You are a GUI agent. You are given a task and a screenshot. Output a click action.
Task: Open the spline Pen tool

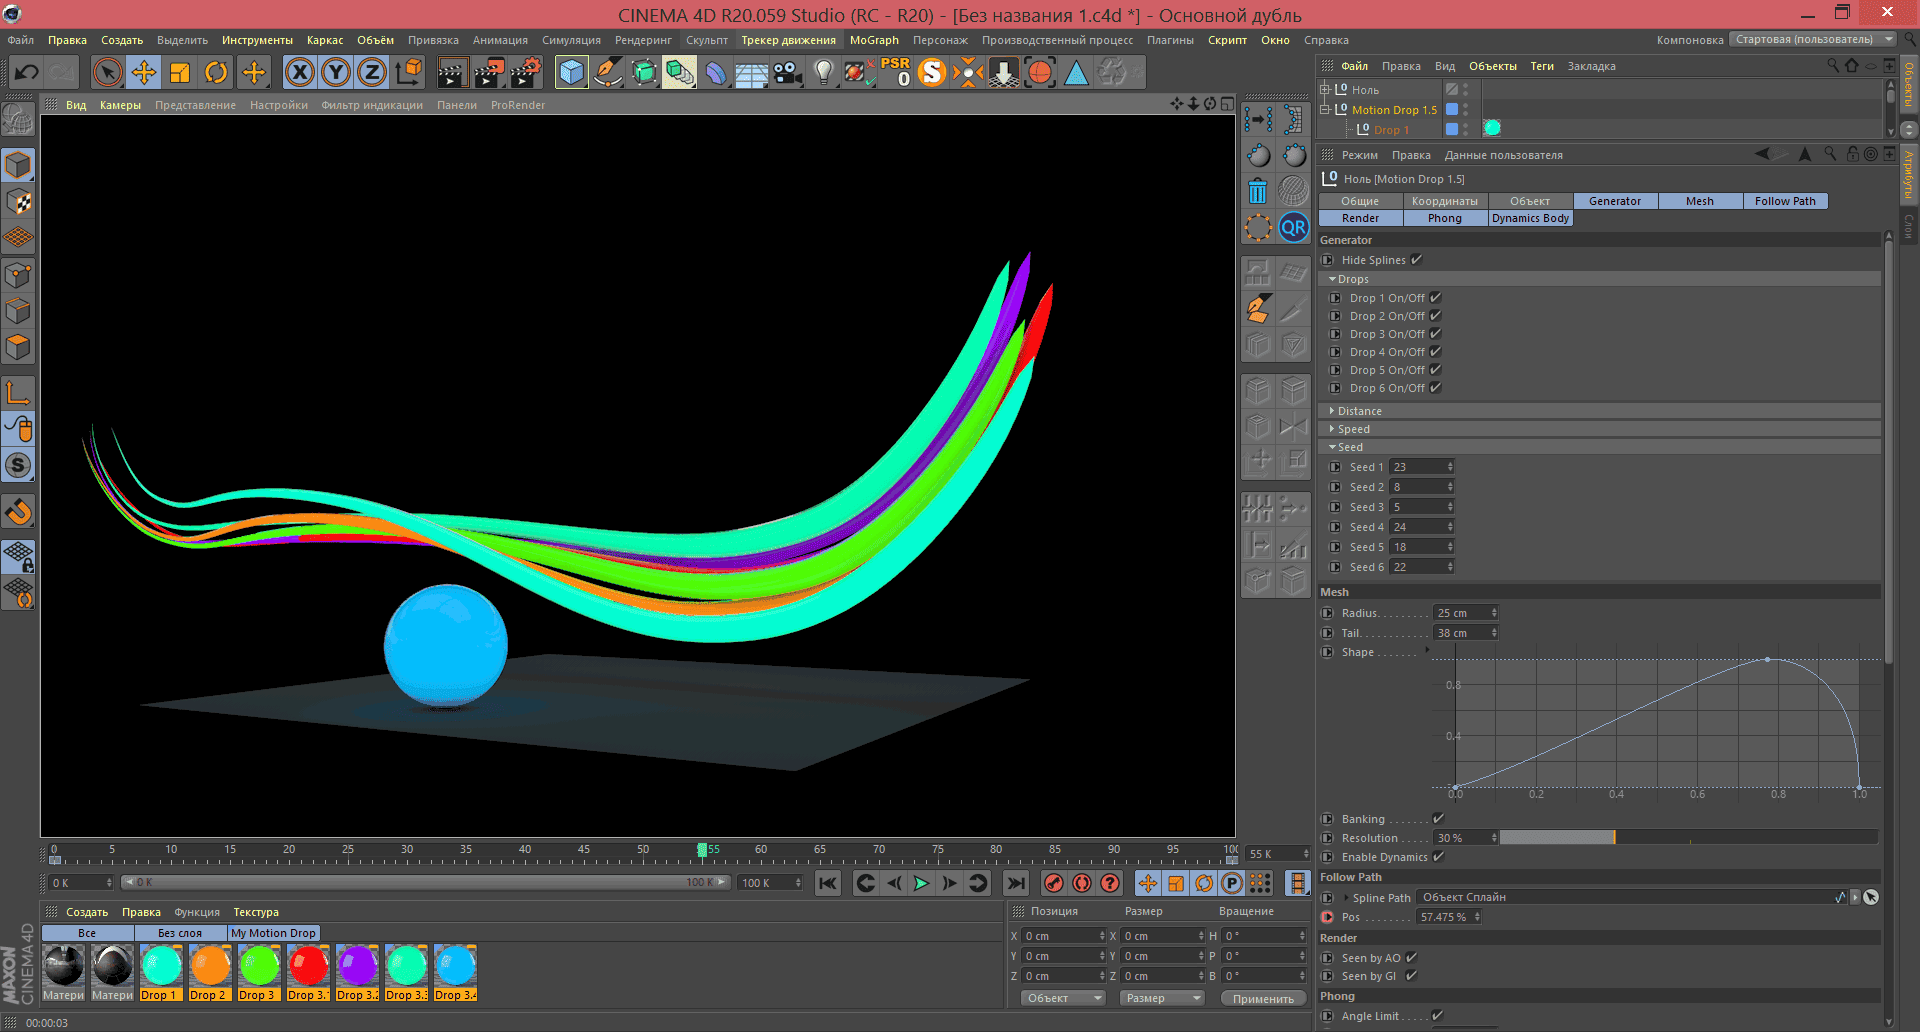607,72
